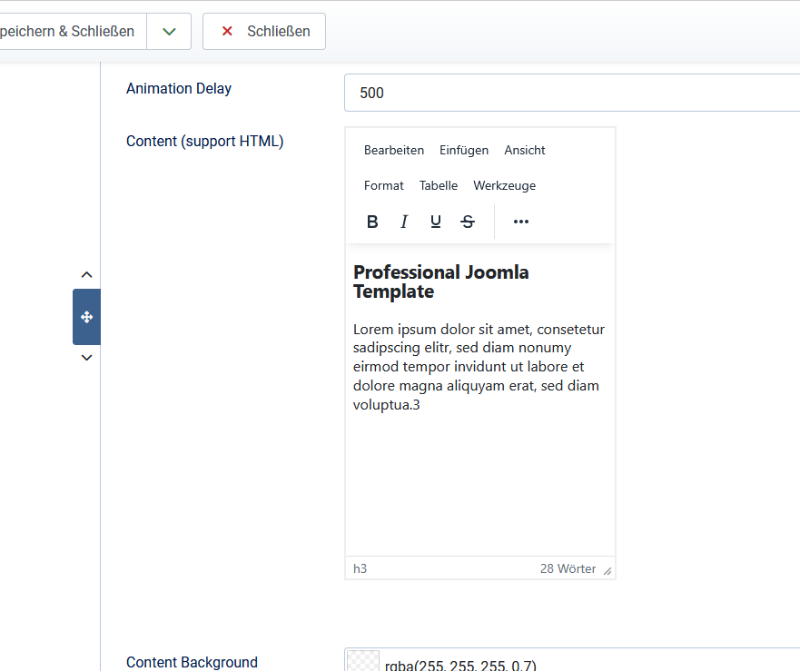The width and height of the screenshot is (800, 671).
Task: Open the Werkzeuge menu
Action: coord(505,186)
